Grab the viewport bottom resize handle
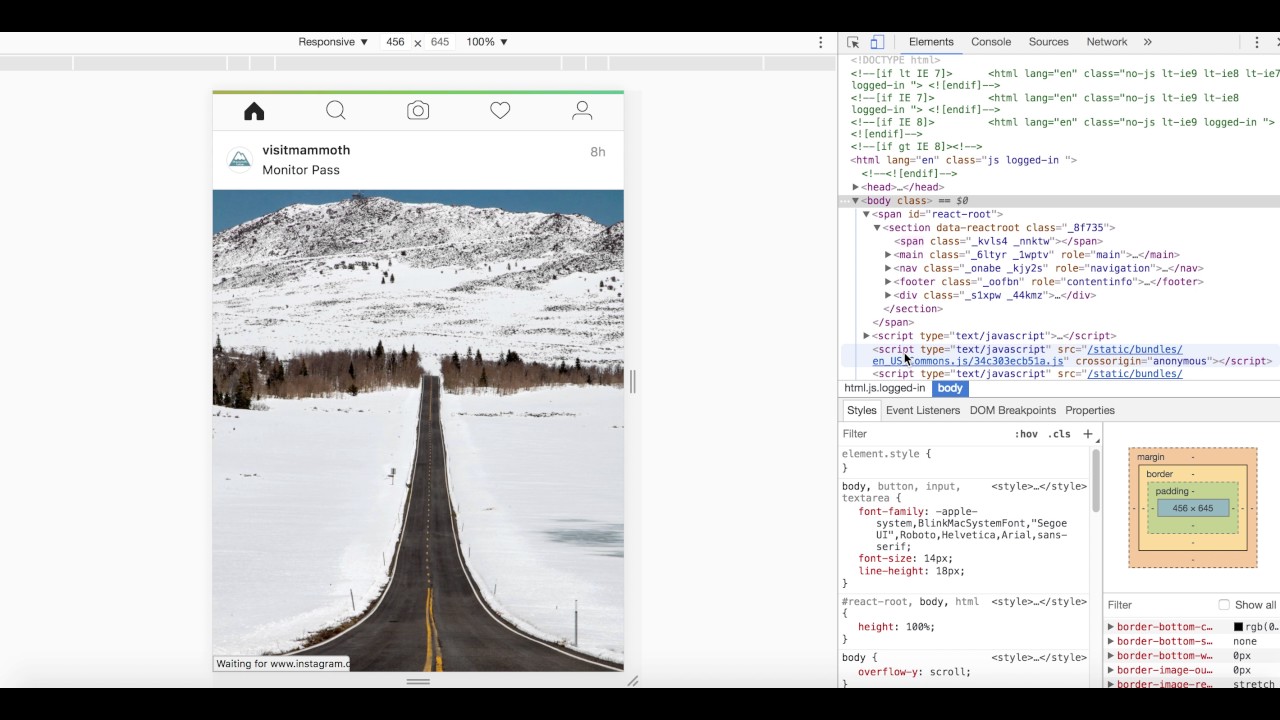The width and height of the screenshot is (1280, 720). click(x=418, y=681)
